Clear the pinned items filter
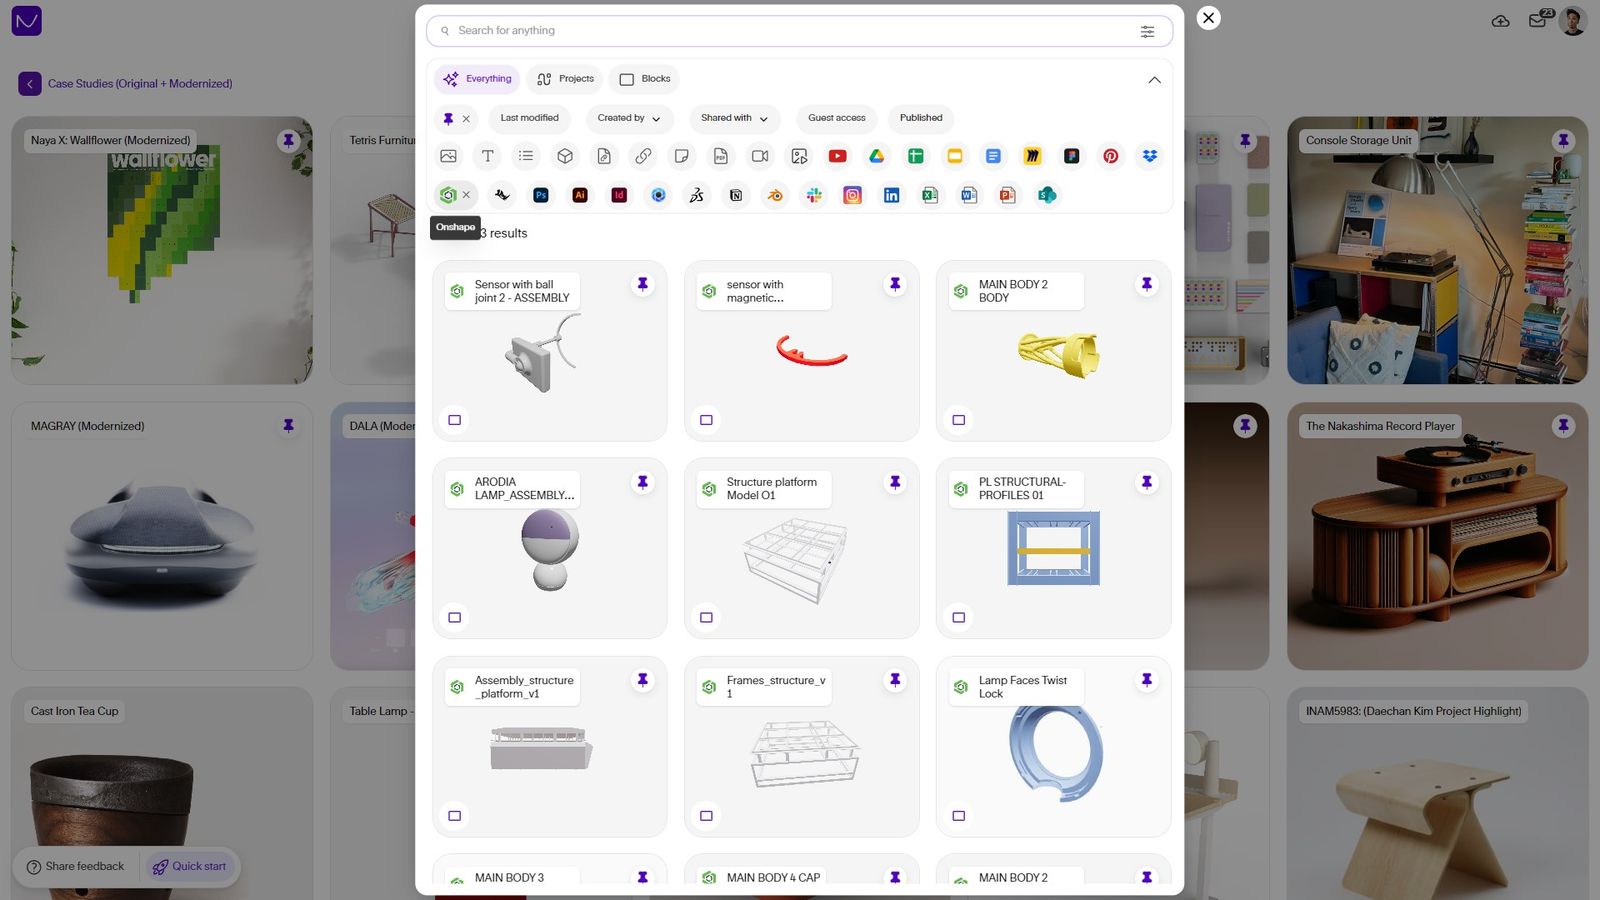 (x=466, y=118)
